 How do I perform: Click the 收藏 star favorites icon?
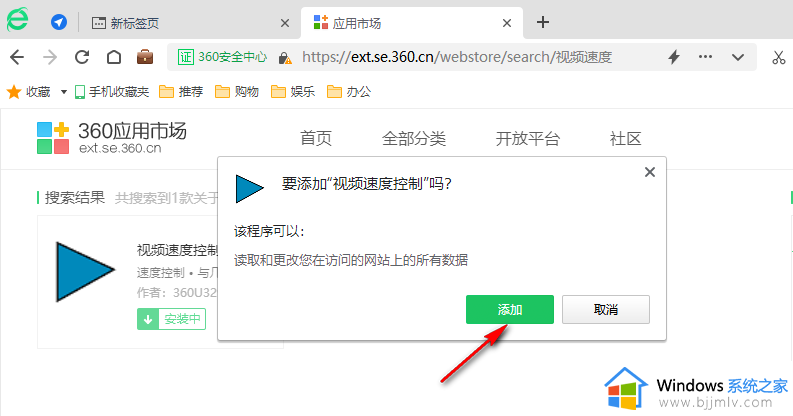coord(14,91)
